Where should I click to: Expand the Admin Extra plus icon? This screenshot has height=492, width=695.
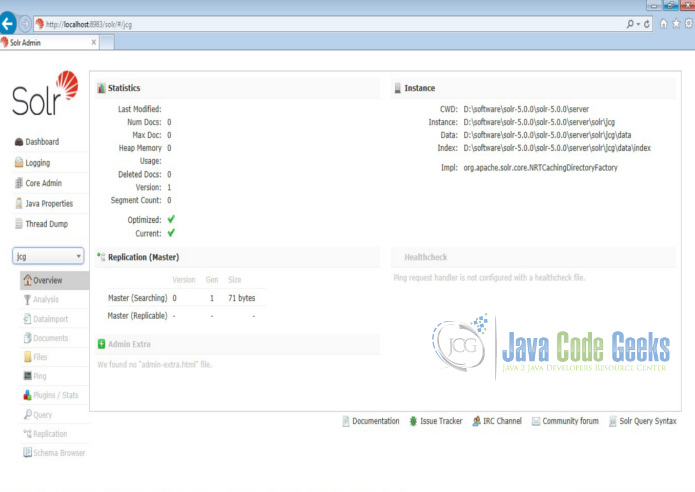(x=102, y=344)
